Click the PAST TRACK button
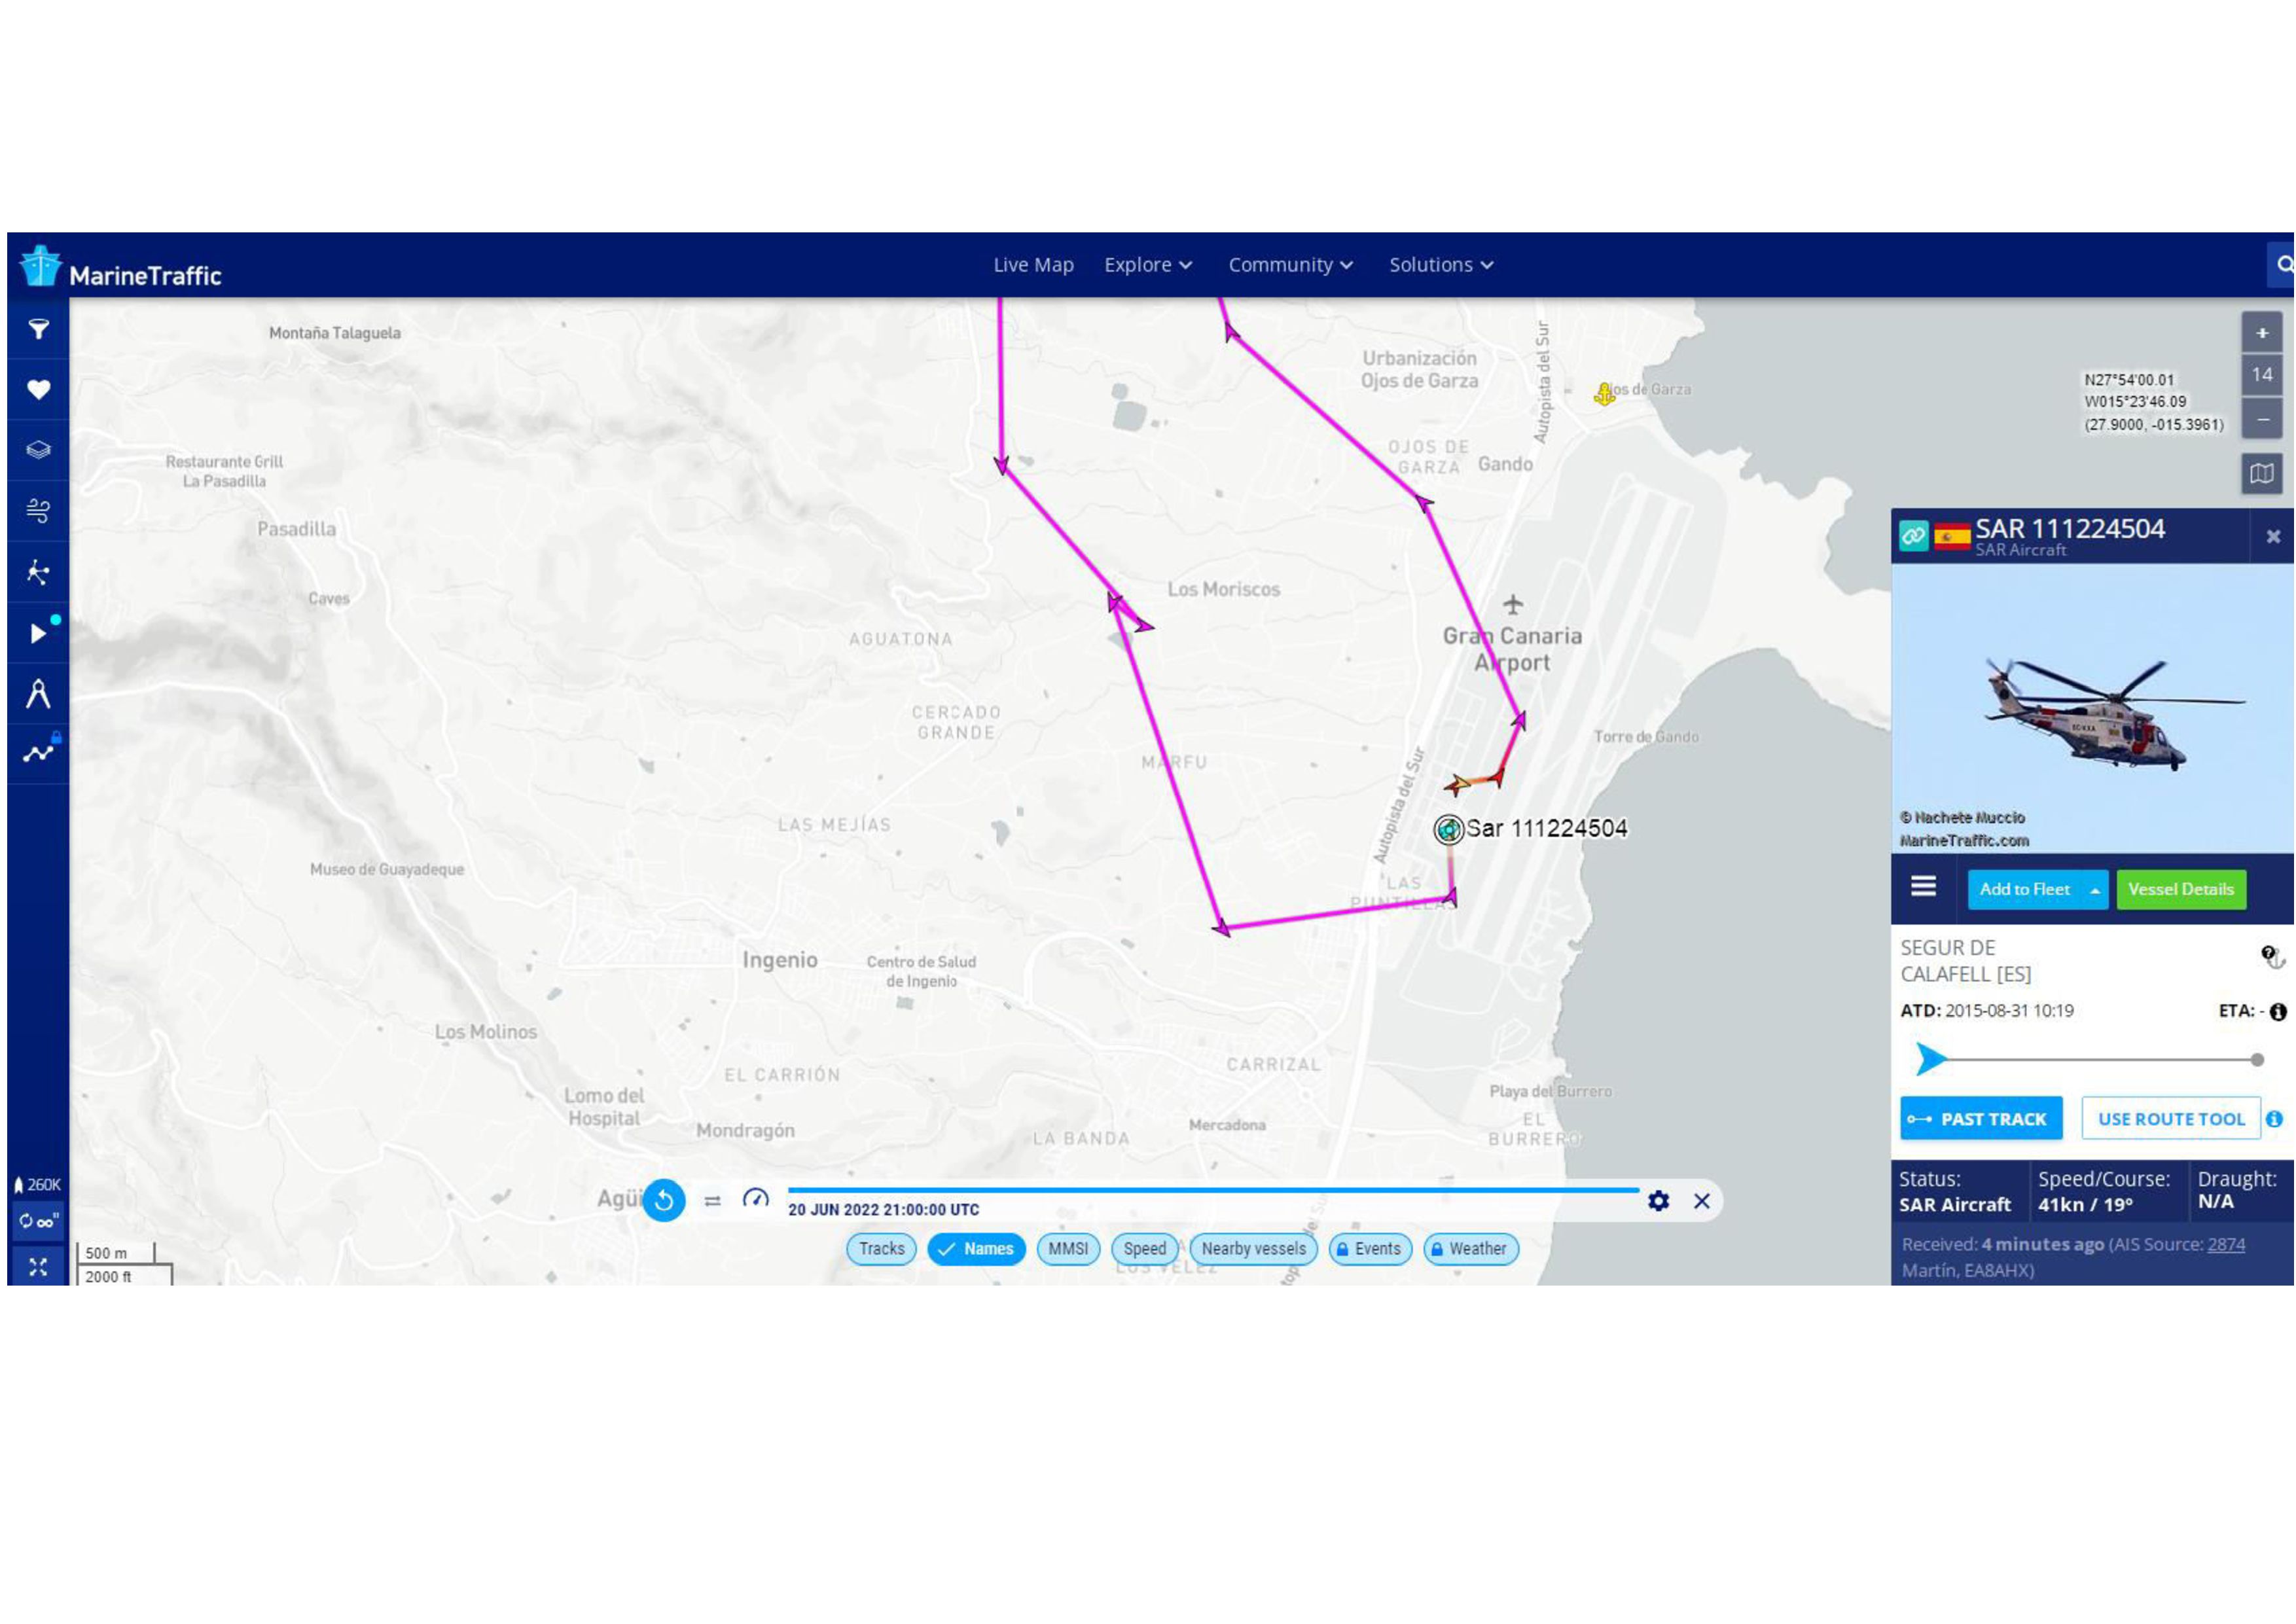 pos(1980,1119)
